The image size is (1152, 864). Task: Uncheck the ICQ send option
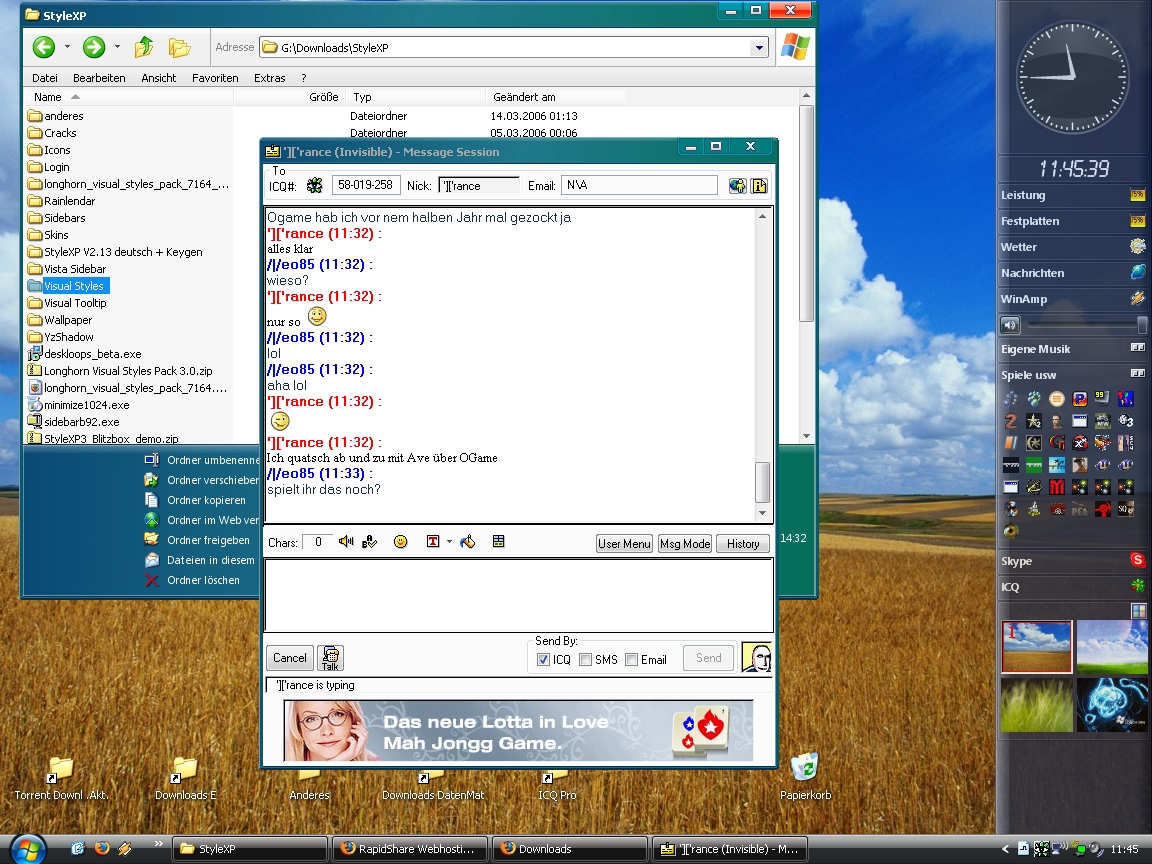point(543,659)
